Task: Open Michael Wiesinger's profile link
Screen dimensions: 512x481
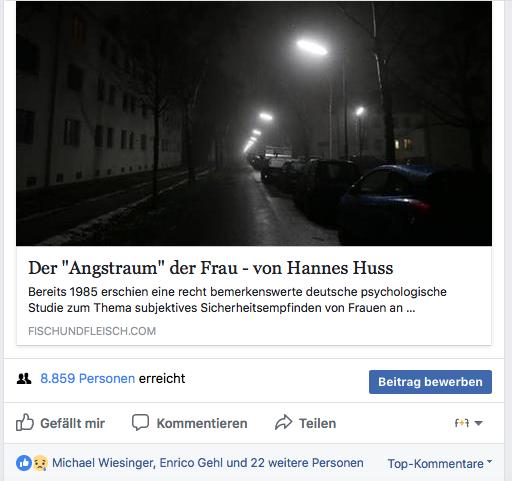Action: coord(103,463)
